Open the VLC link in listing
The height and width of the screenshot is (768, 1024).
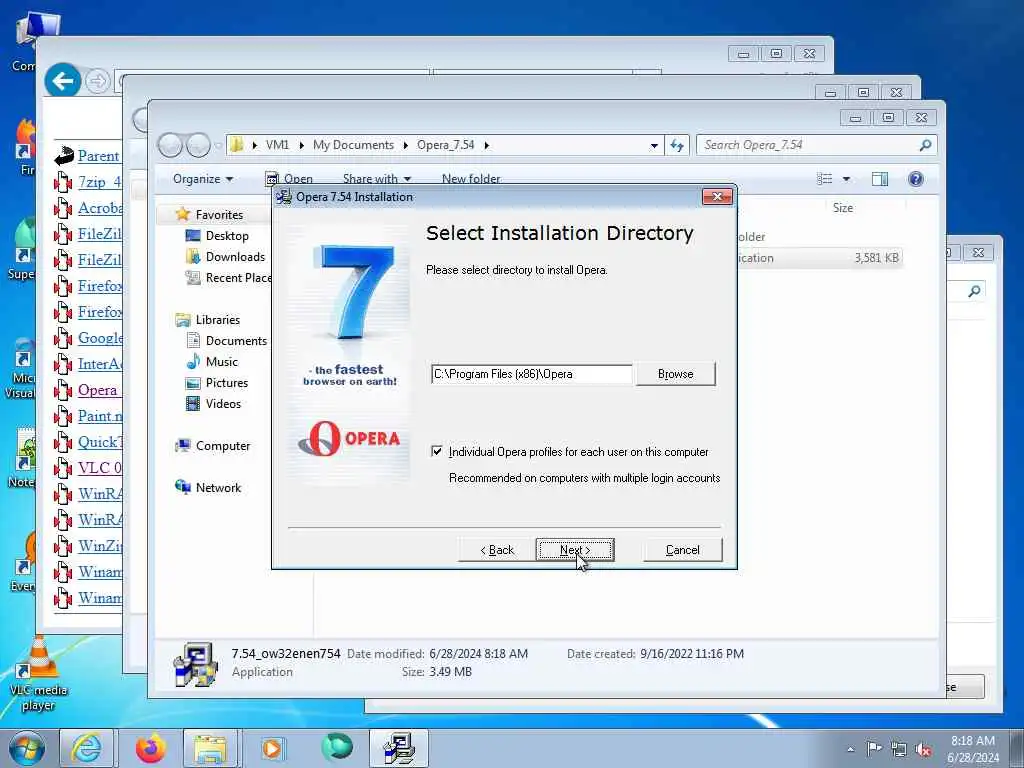[99, 468]
